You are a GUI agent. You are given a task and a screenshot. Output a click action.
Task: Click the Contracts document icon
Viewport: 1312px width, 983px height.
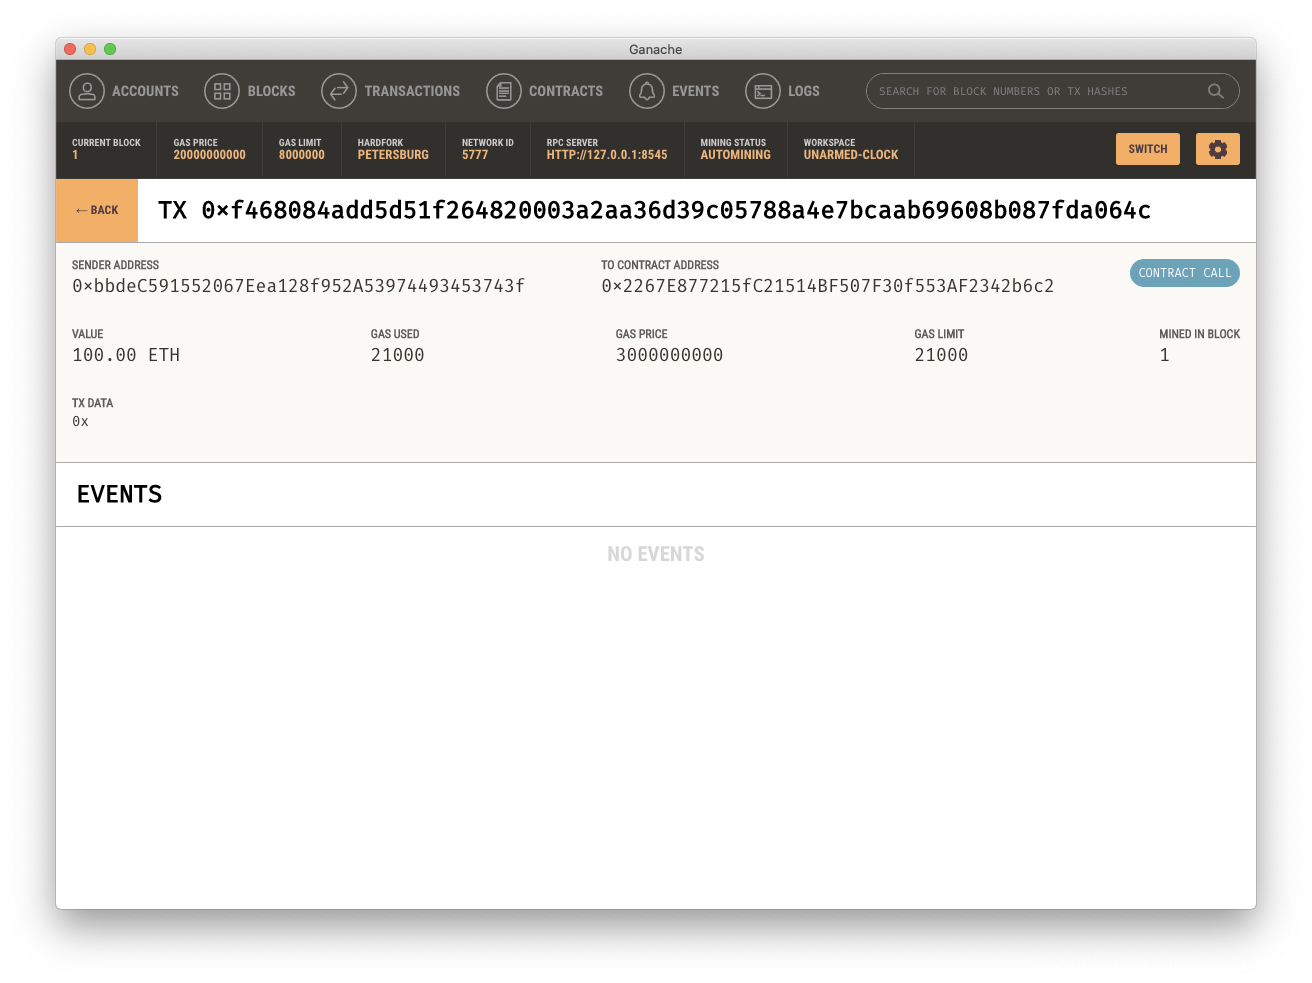tap(504, 91)
